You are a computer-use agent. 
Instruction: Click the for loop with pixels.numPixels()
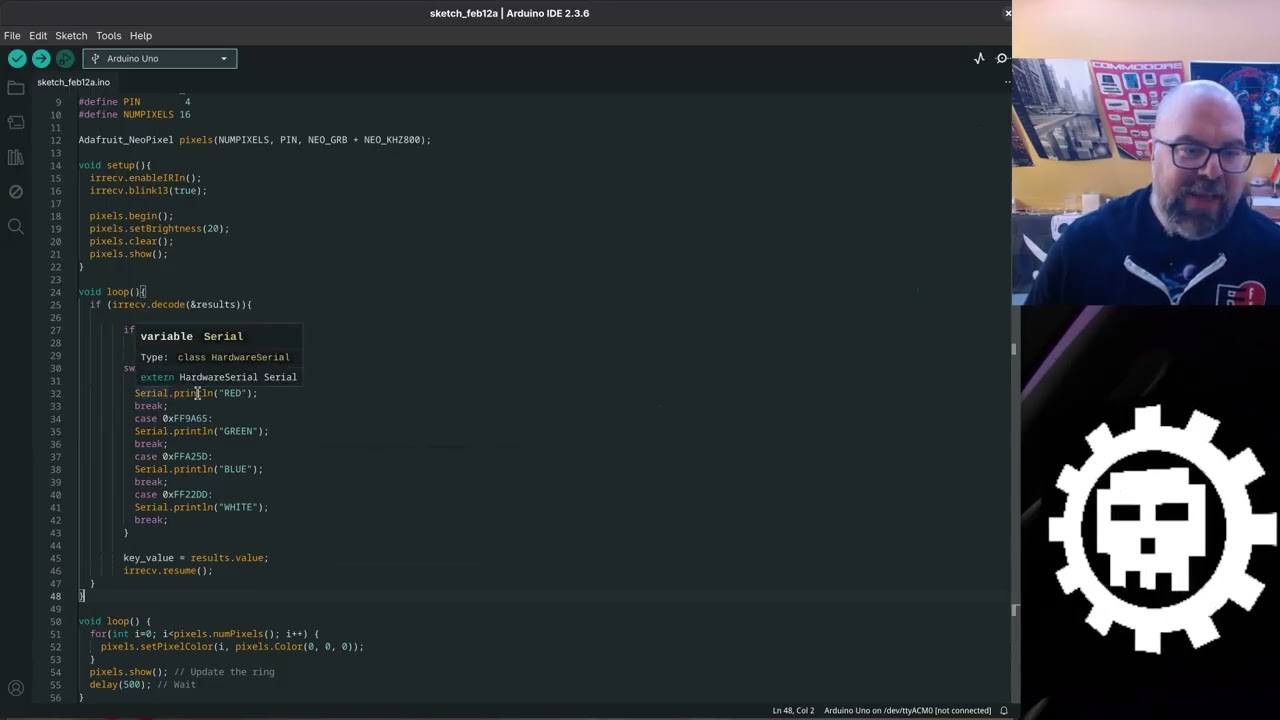click(204, 634)
